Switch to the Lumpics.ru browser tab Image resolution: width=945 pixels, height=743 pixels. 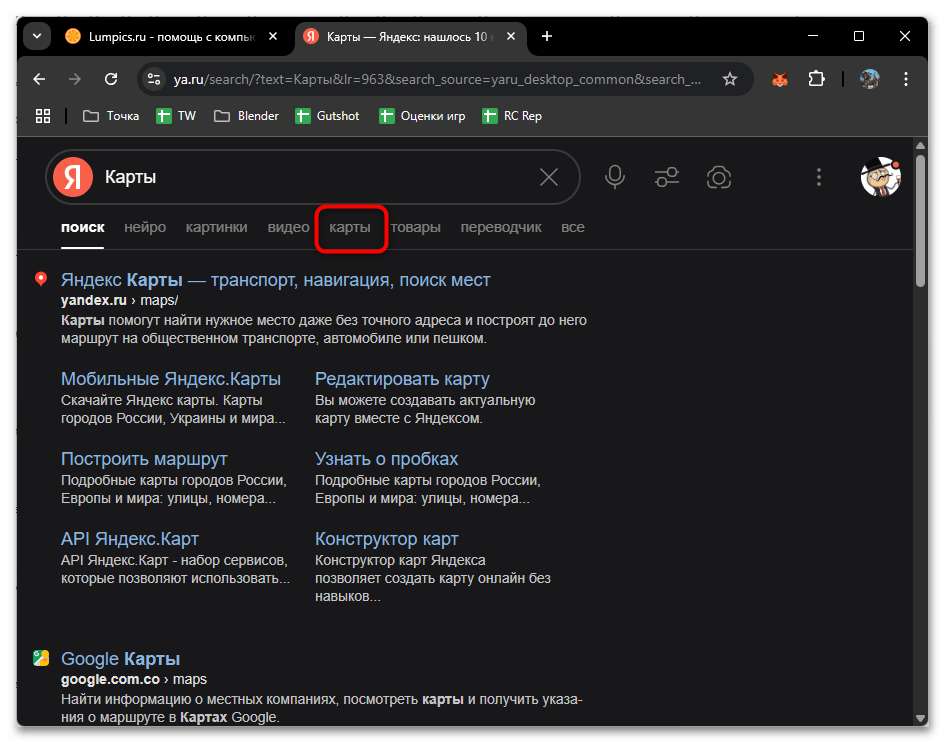coord(171,37)
